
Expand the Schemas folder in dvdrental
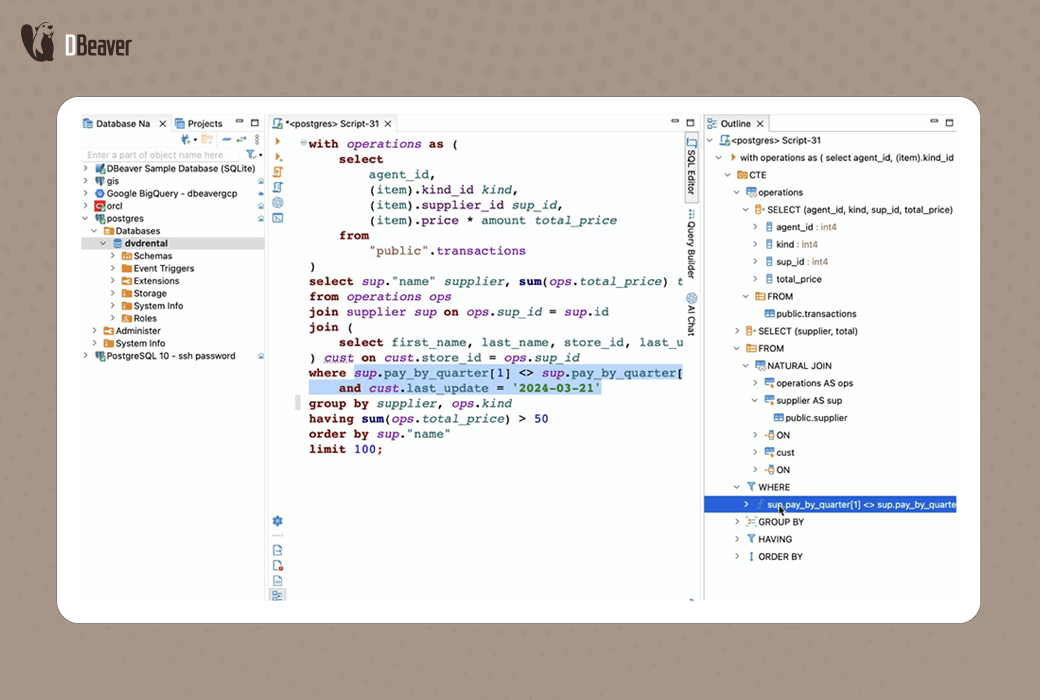click(x=113, y=256)
